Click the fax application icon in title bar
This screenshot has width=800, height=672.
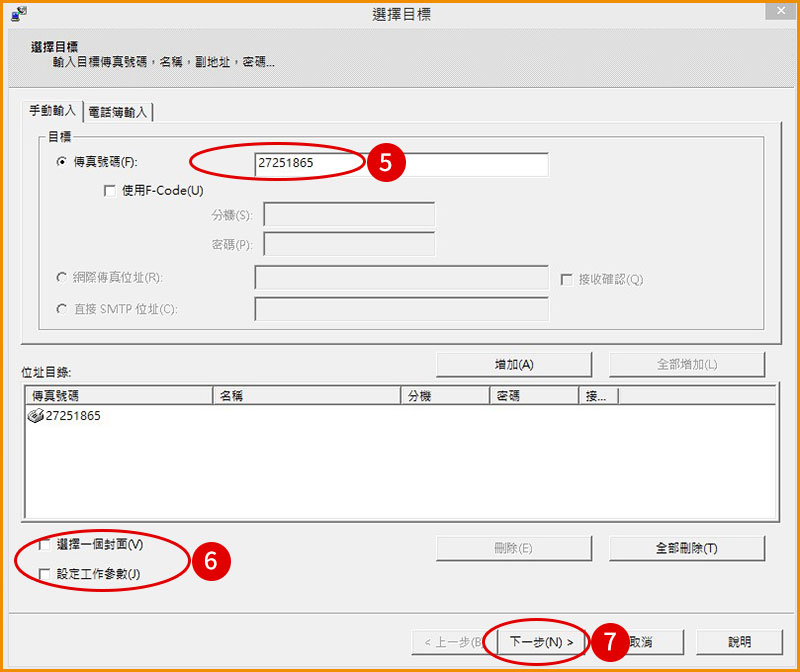[15, 12]
